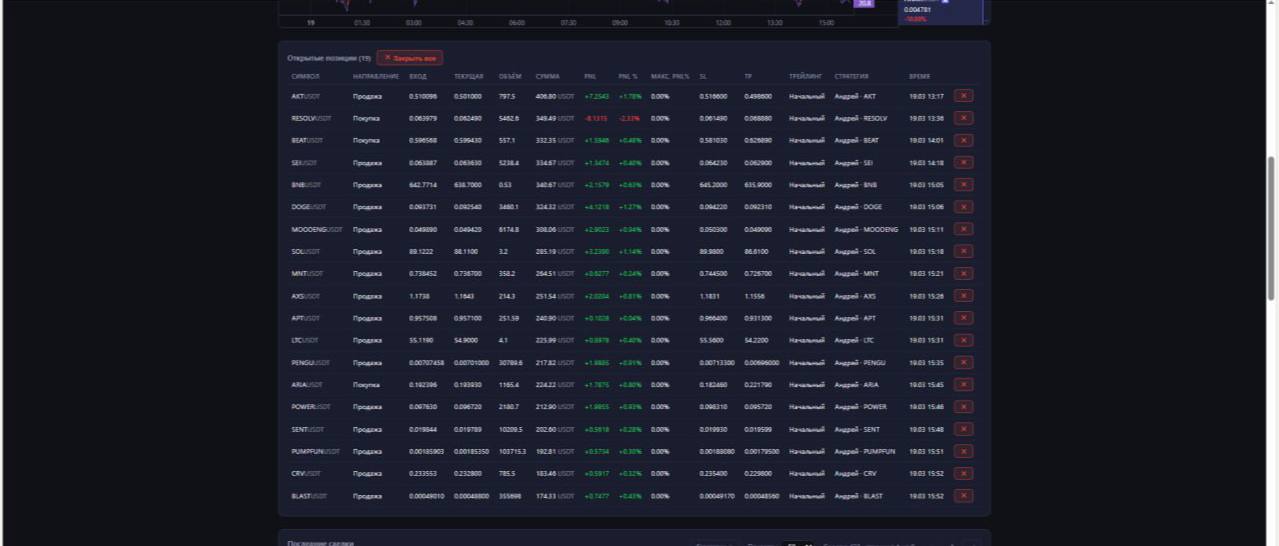
Task: Click the '55.1190' entry price of LTCUSDT
Action: point(421,340)
